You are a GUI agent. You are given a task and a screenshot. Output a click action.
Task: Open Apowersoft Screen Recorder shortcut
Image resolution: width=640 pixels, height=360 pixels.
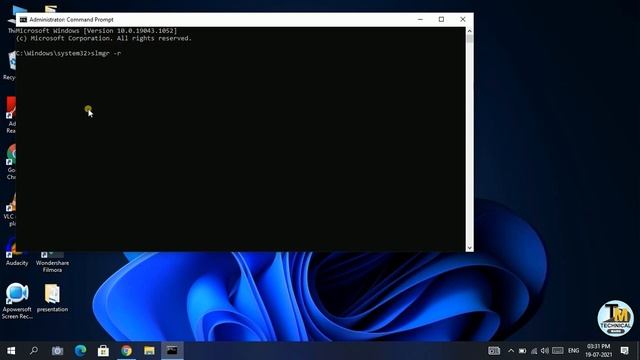[x=17, y=301]
